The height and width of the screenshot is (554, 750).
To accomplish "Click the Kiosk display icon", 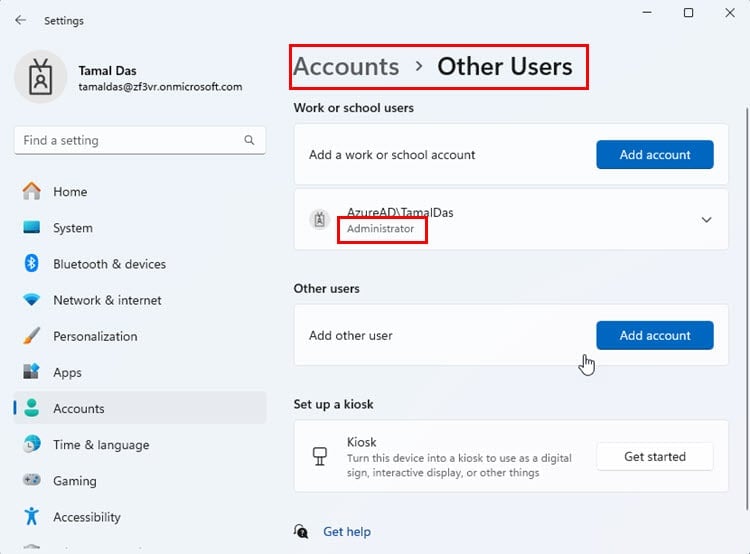I will pyautogui.click(x=320, y=456).
